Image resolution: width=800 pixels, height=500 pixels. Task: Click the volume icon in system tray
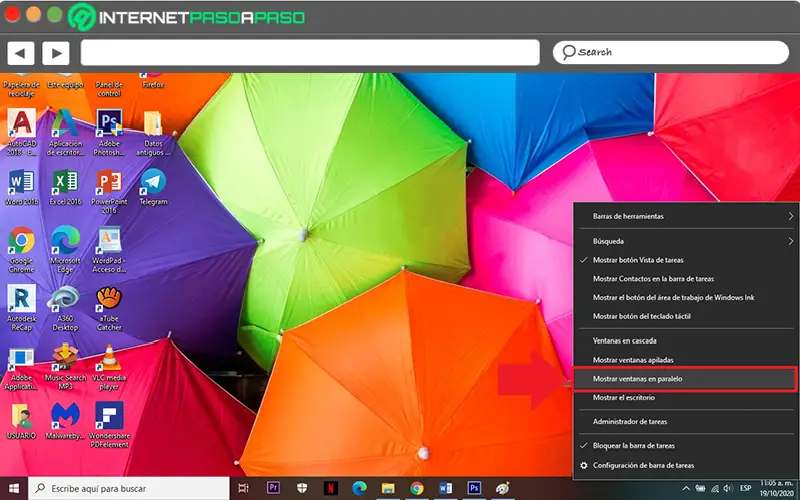729,489
